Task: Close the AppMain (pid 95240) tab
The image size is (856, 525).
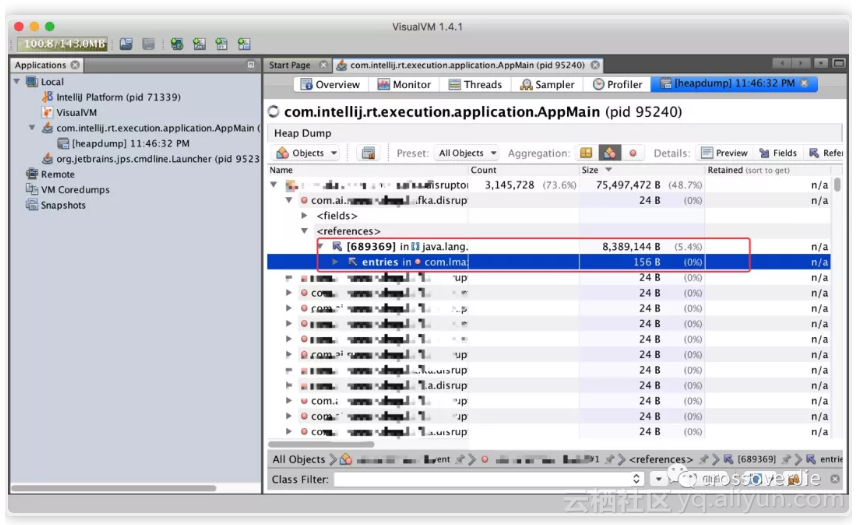Action: [595, 65]
